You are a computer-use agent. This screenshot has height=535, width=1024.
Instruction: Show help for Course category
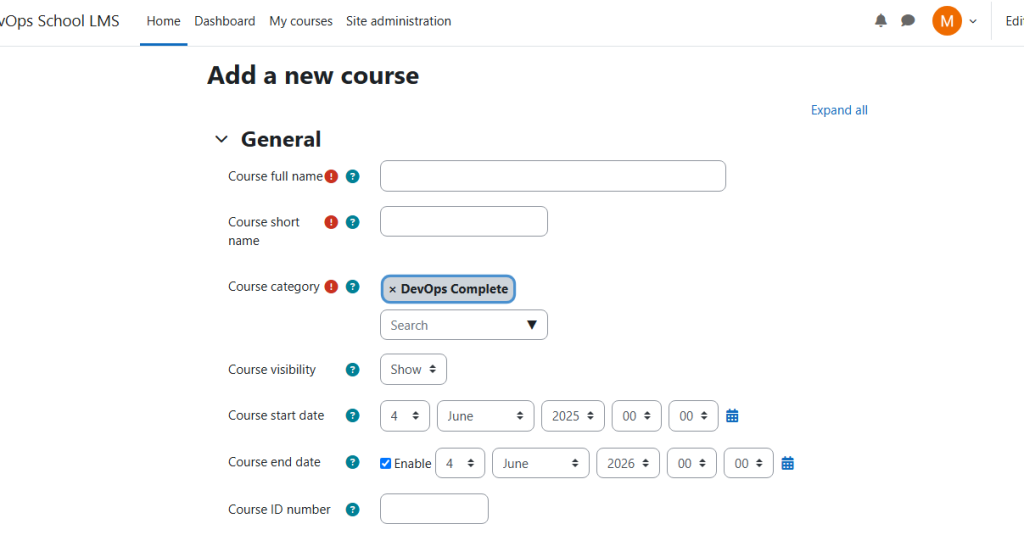(353, 287)
